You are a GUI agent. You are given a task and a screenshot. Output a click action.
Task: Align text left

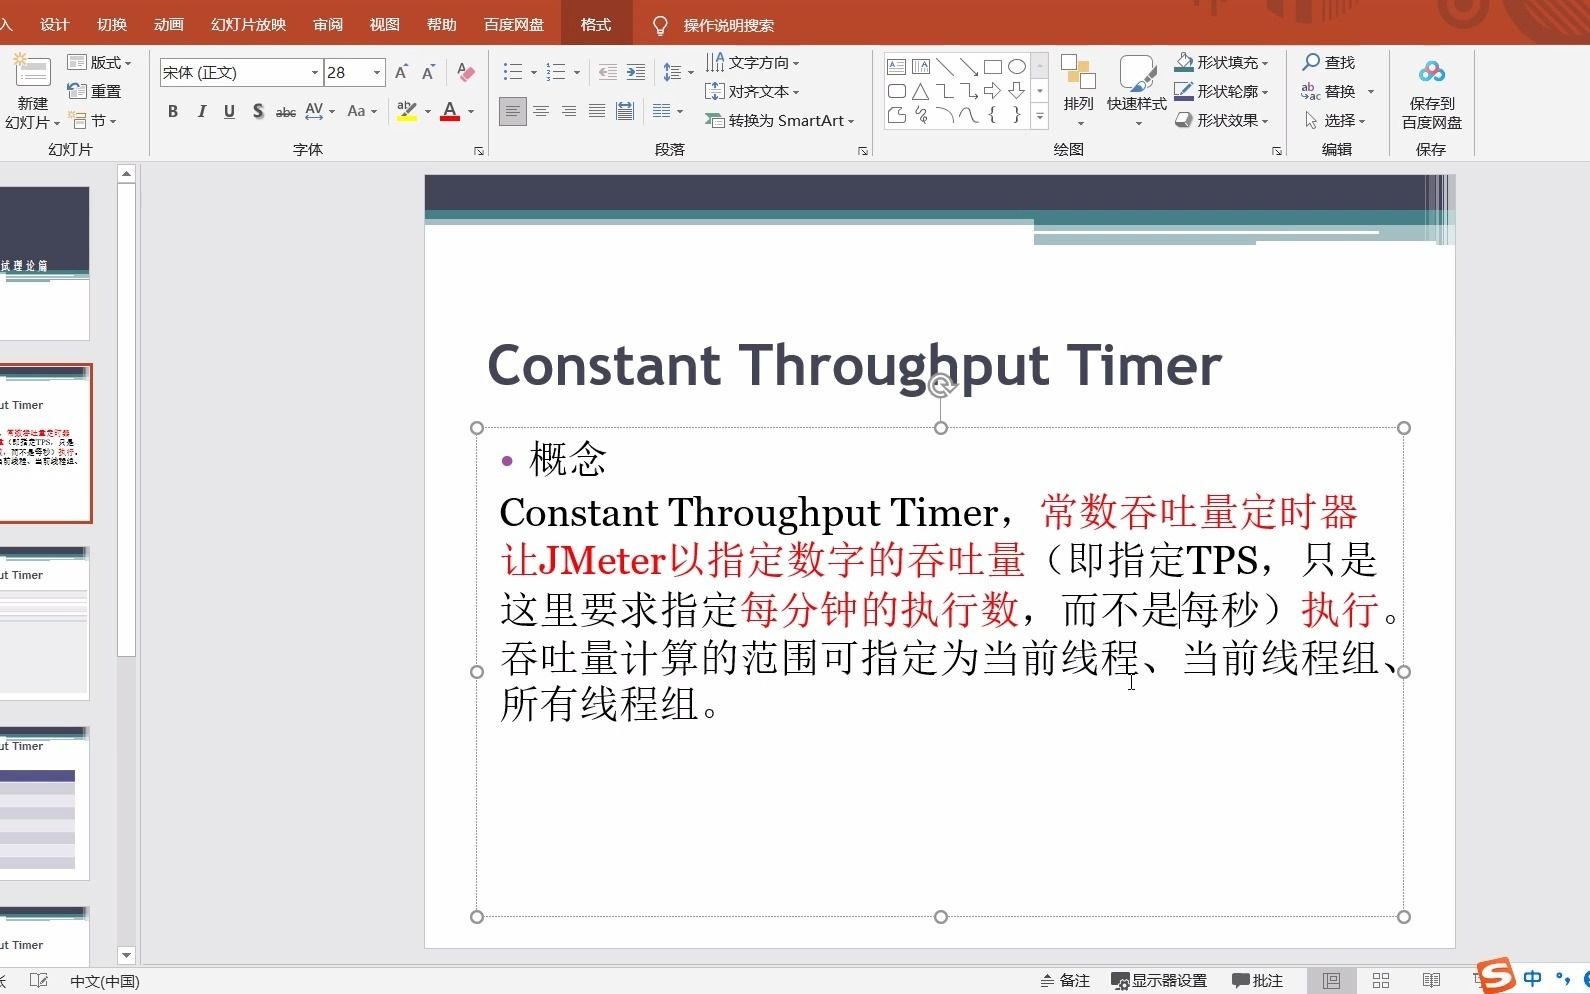click(x=513, y=111)
